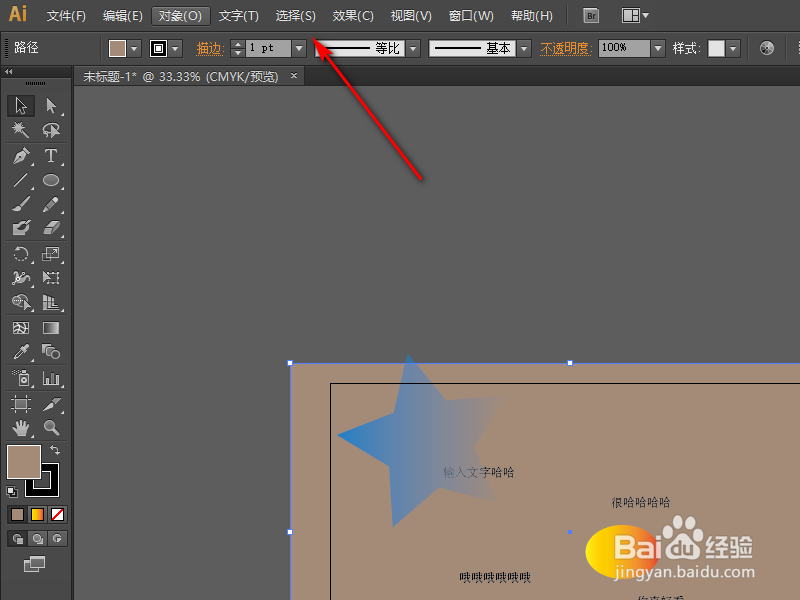Select the Line Segment tool
Viewport: 800px width, 600px height.
tap(21, 180)
